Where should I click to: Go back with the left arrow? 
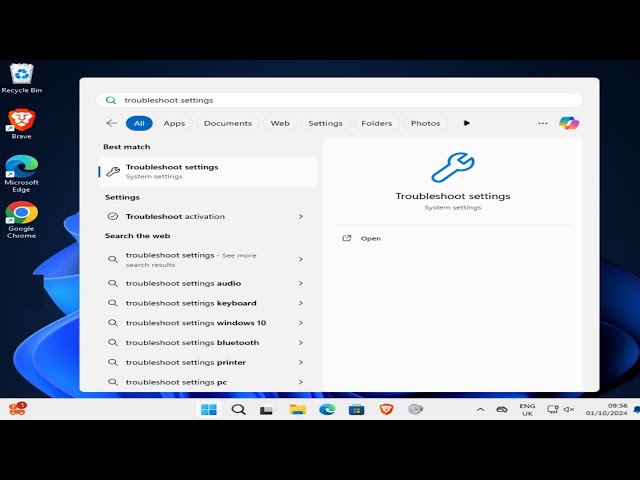[111, 123]
